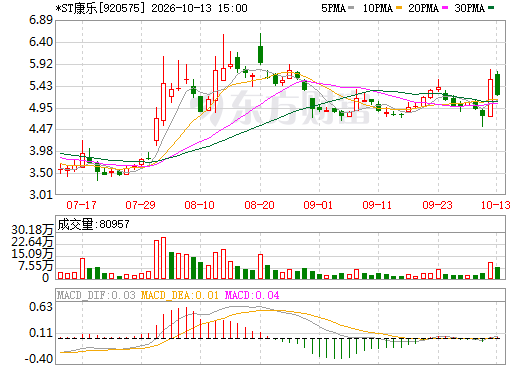Click price axis value 6.40
This screenshot has width=520, height=365.
coord(41,42)
